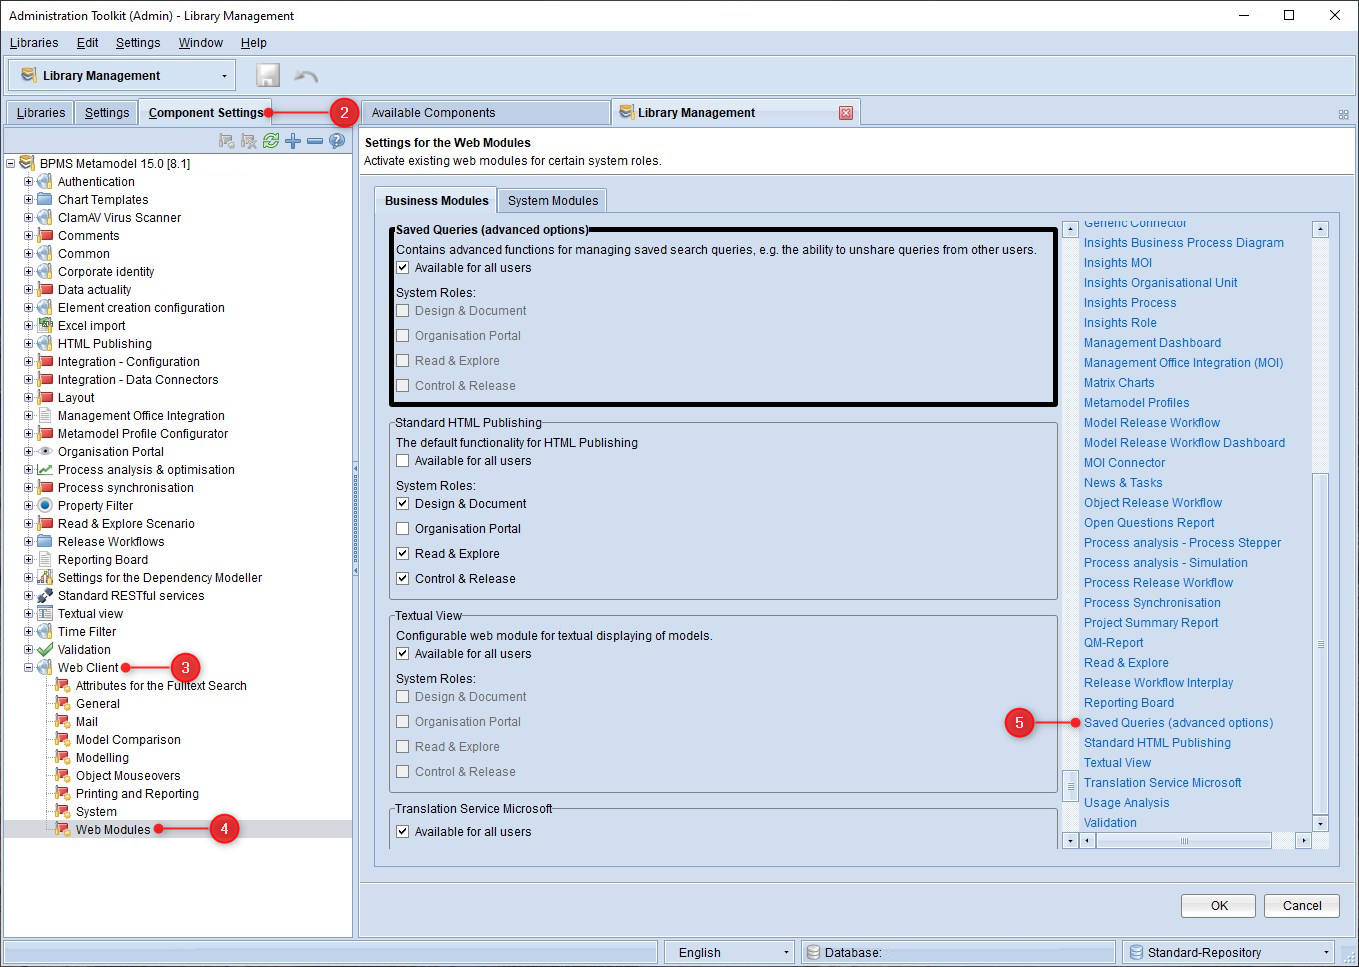Viewport: 1359px width, 967px height.
Task: Toggle Translation Service Microsoft Available for all users
Action: 403,831
